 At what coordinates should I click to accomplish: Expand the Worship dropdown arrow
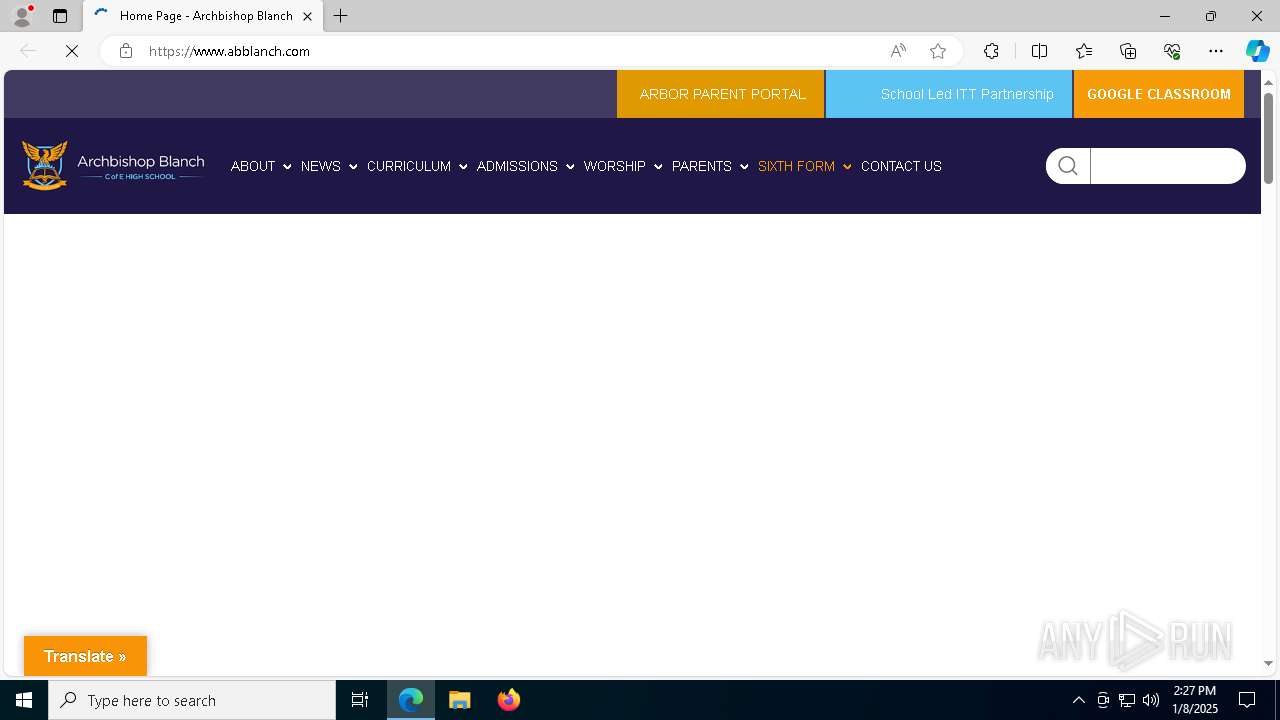(x=658, y=167)
